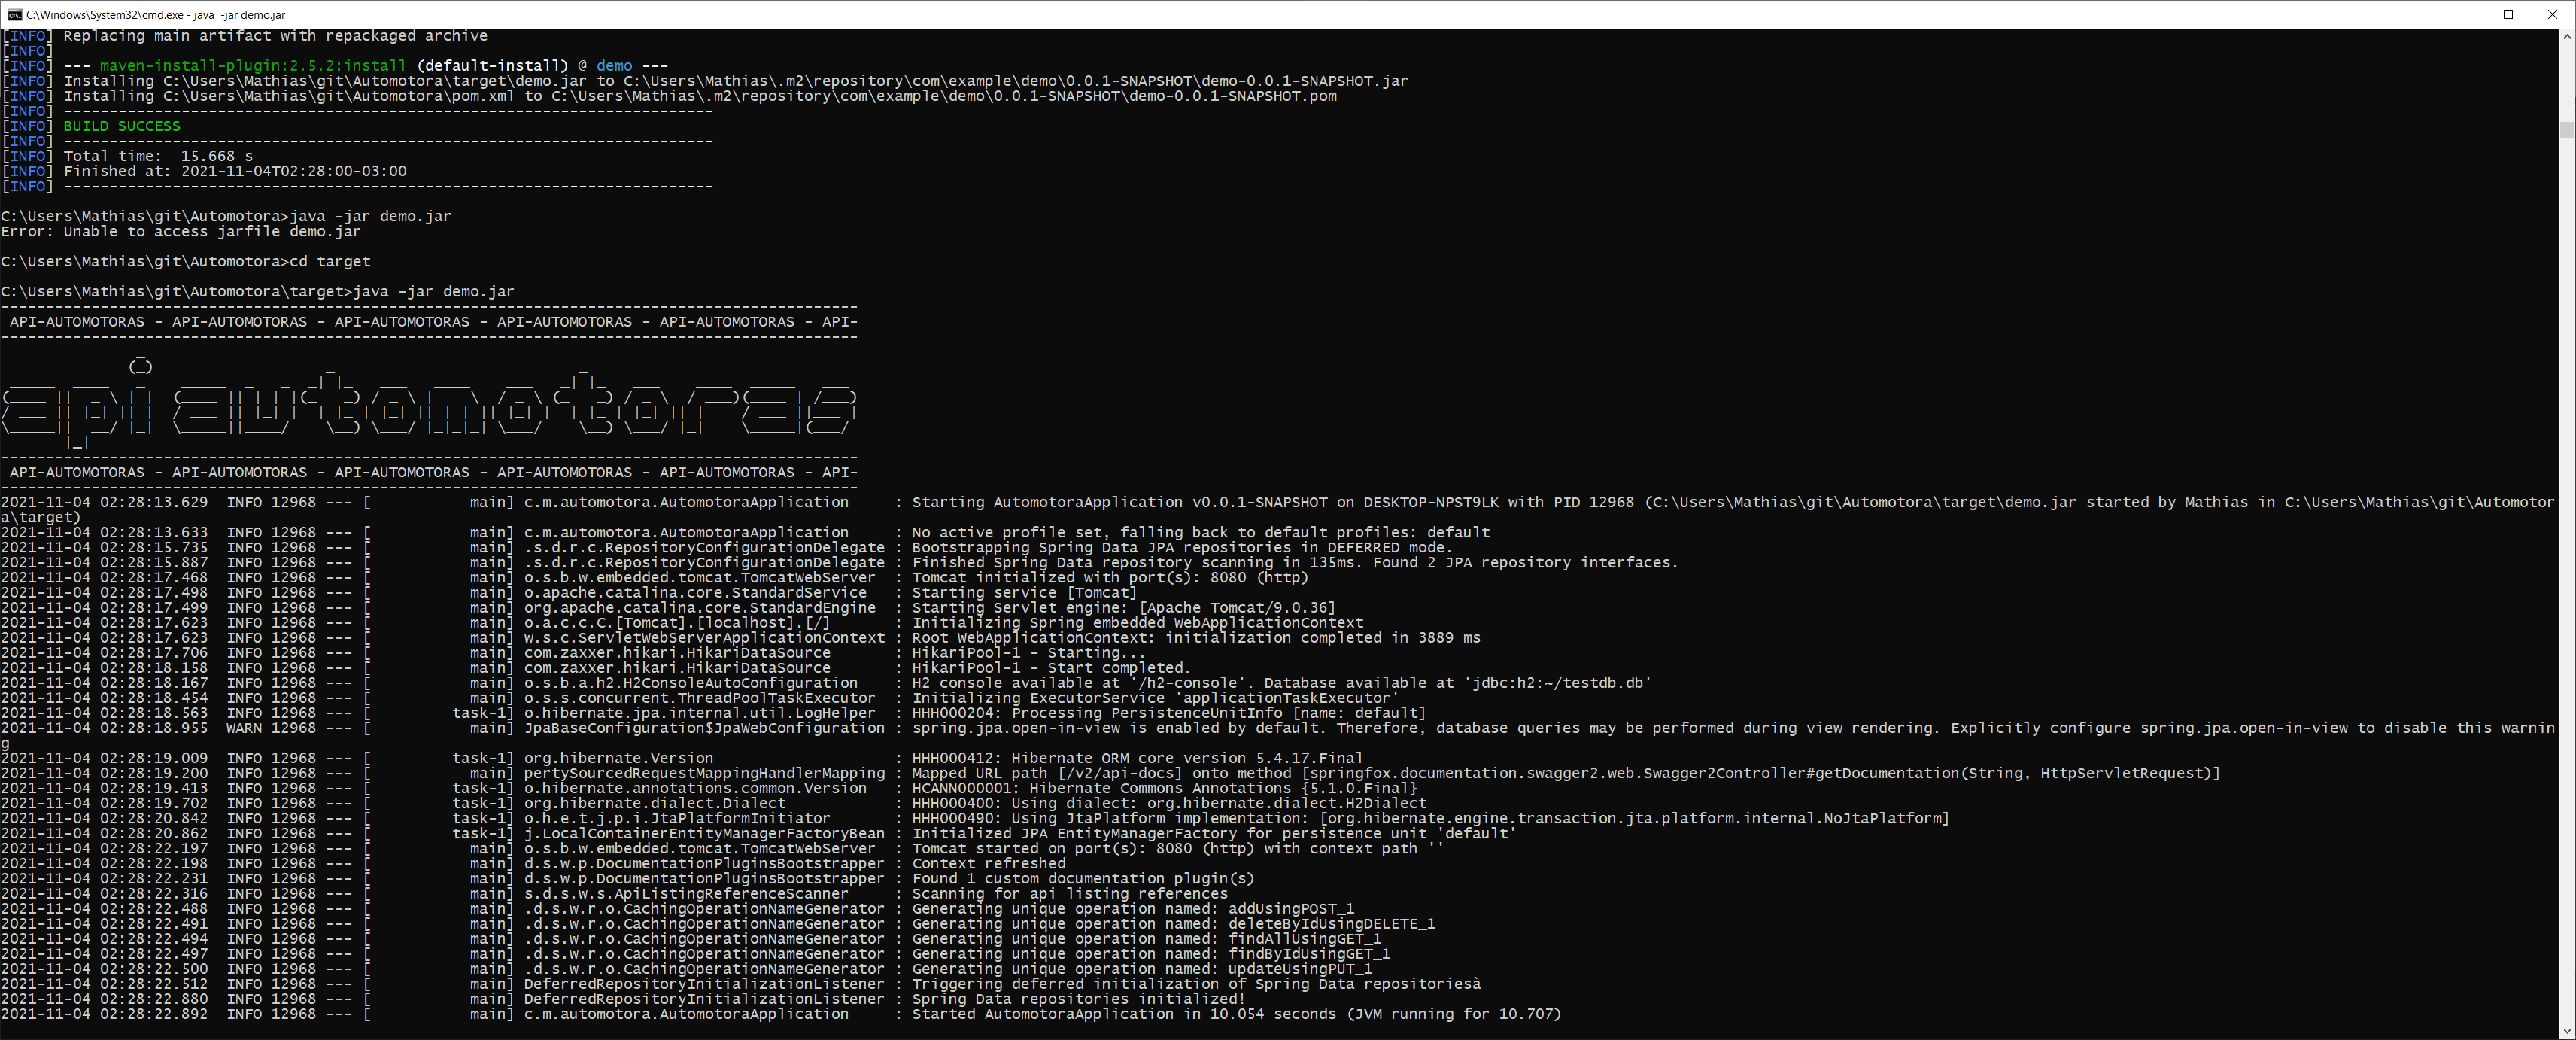Click 'Error: Unable to access jarfile demo.jar' line
2576x1040 pixels.
181,231
